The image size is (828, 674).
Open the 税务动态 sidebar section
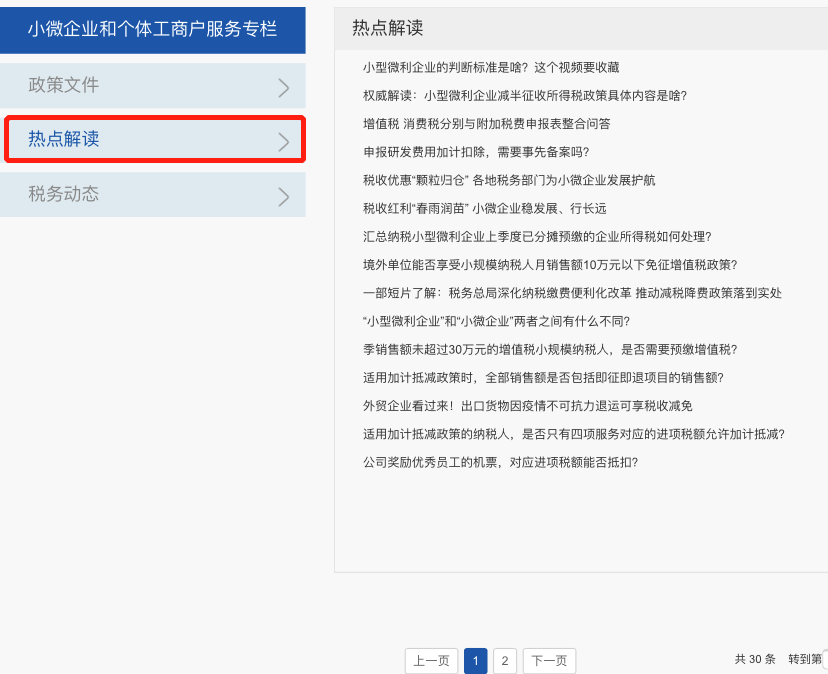(x=153, y=194)
